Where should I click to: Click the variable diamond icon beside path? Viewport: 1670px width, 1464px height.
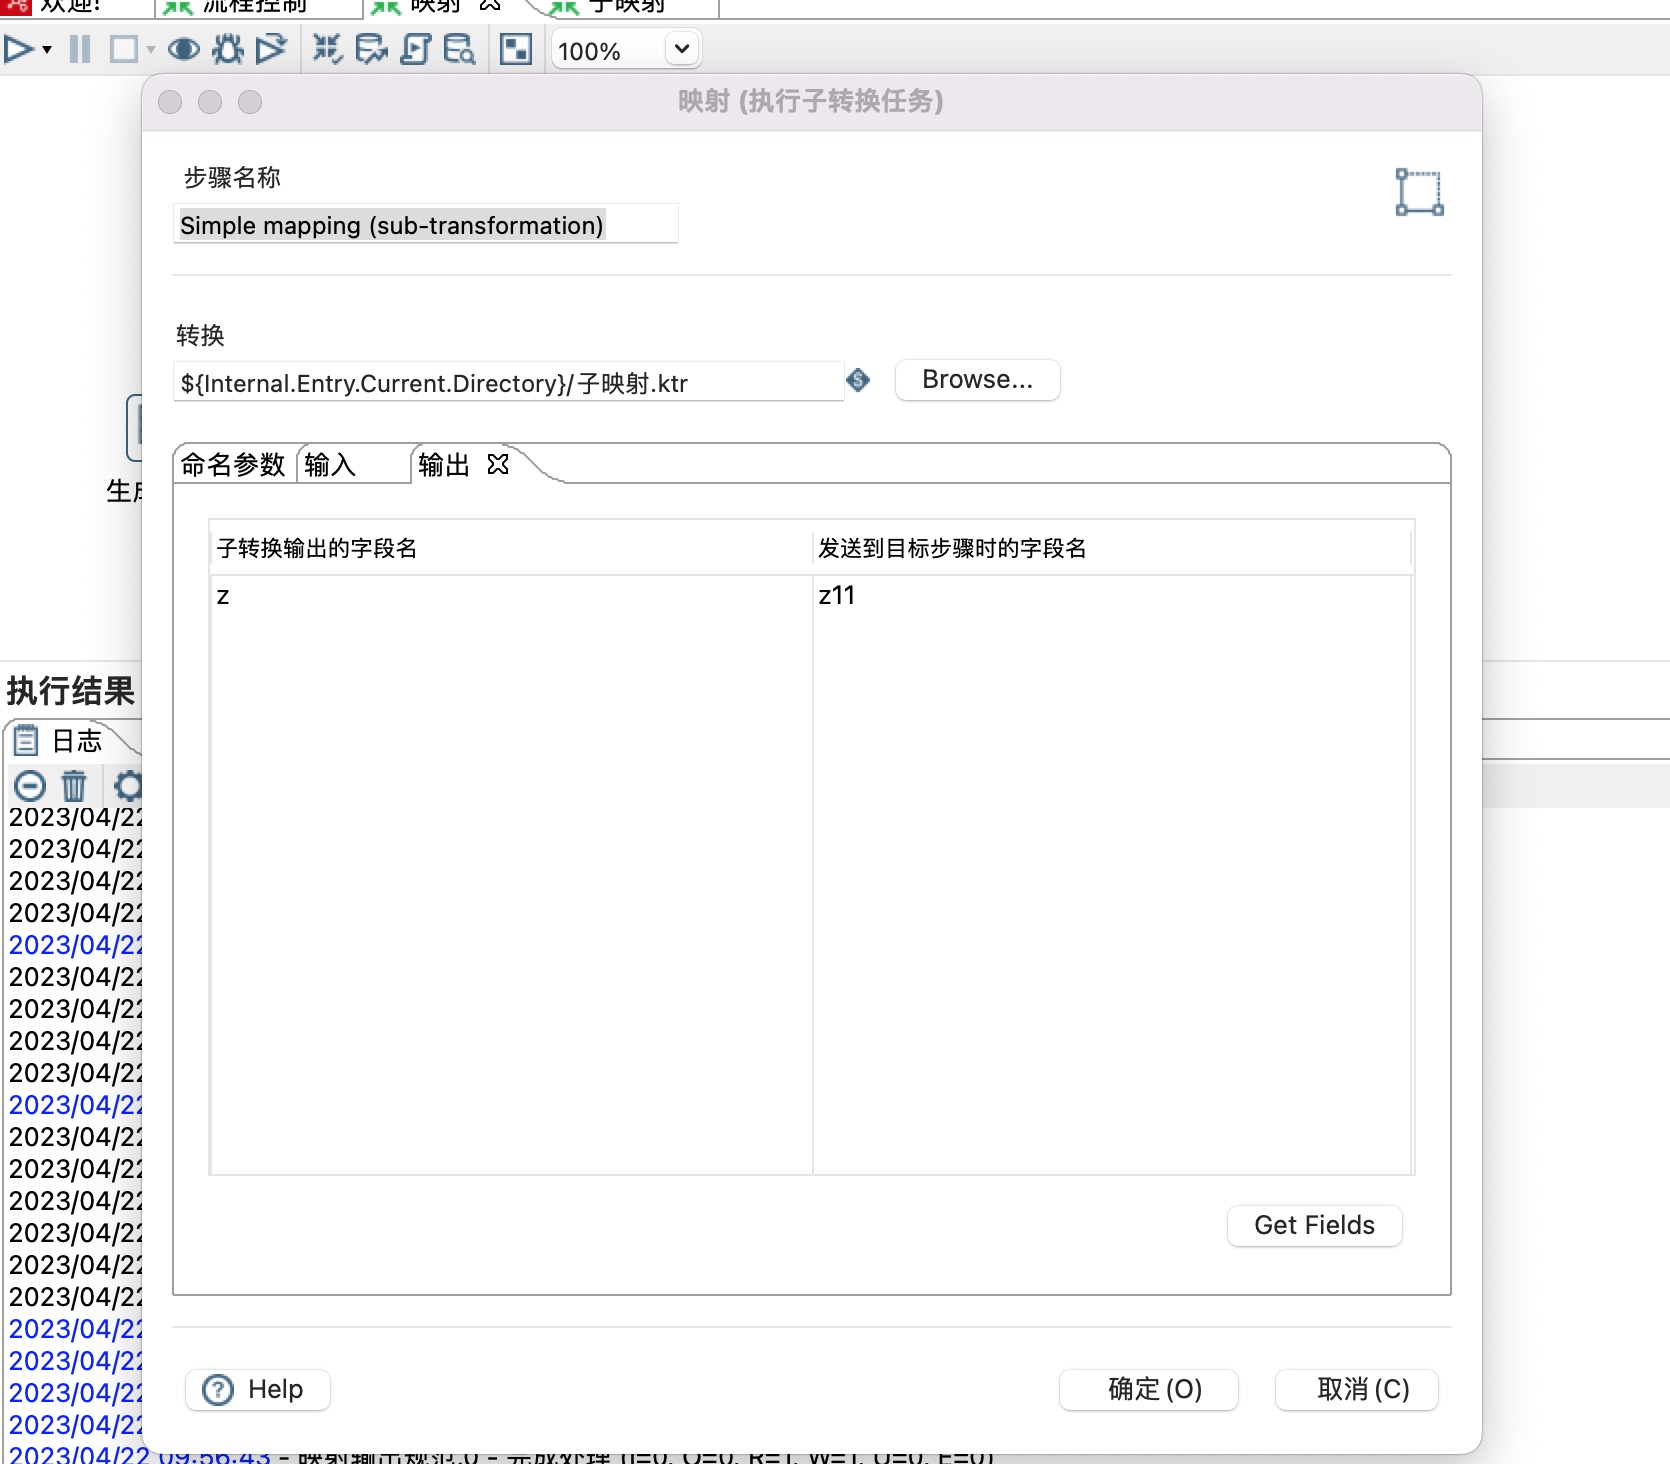click(858, 381)
